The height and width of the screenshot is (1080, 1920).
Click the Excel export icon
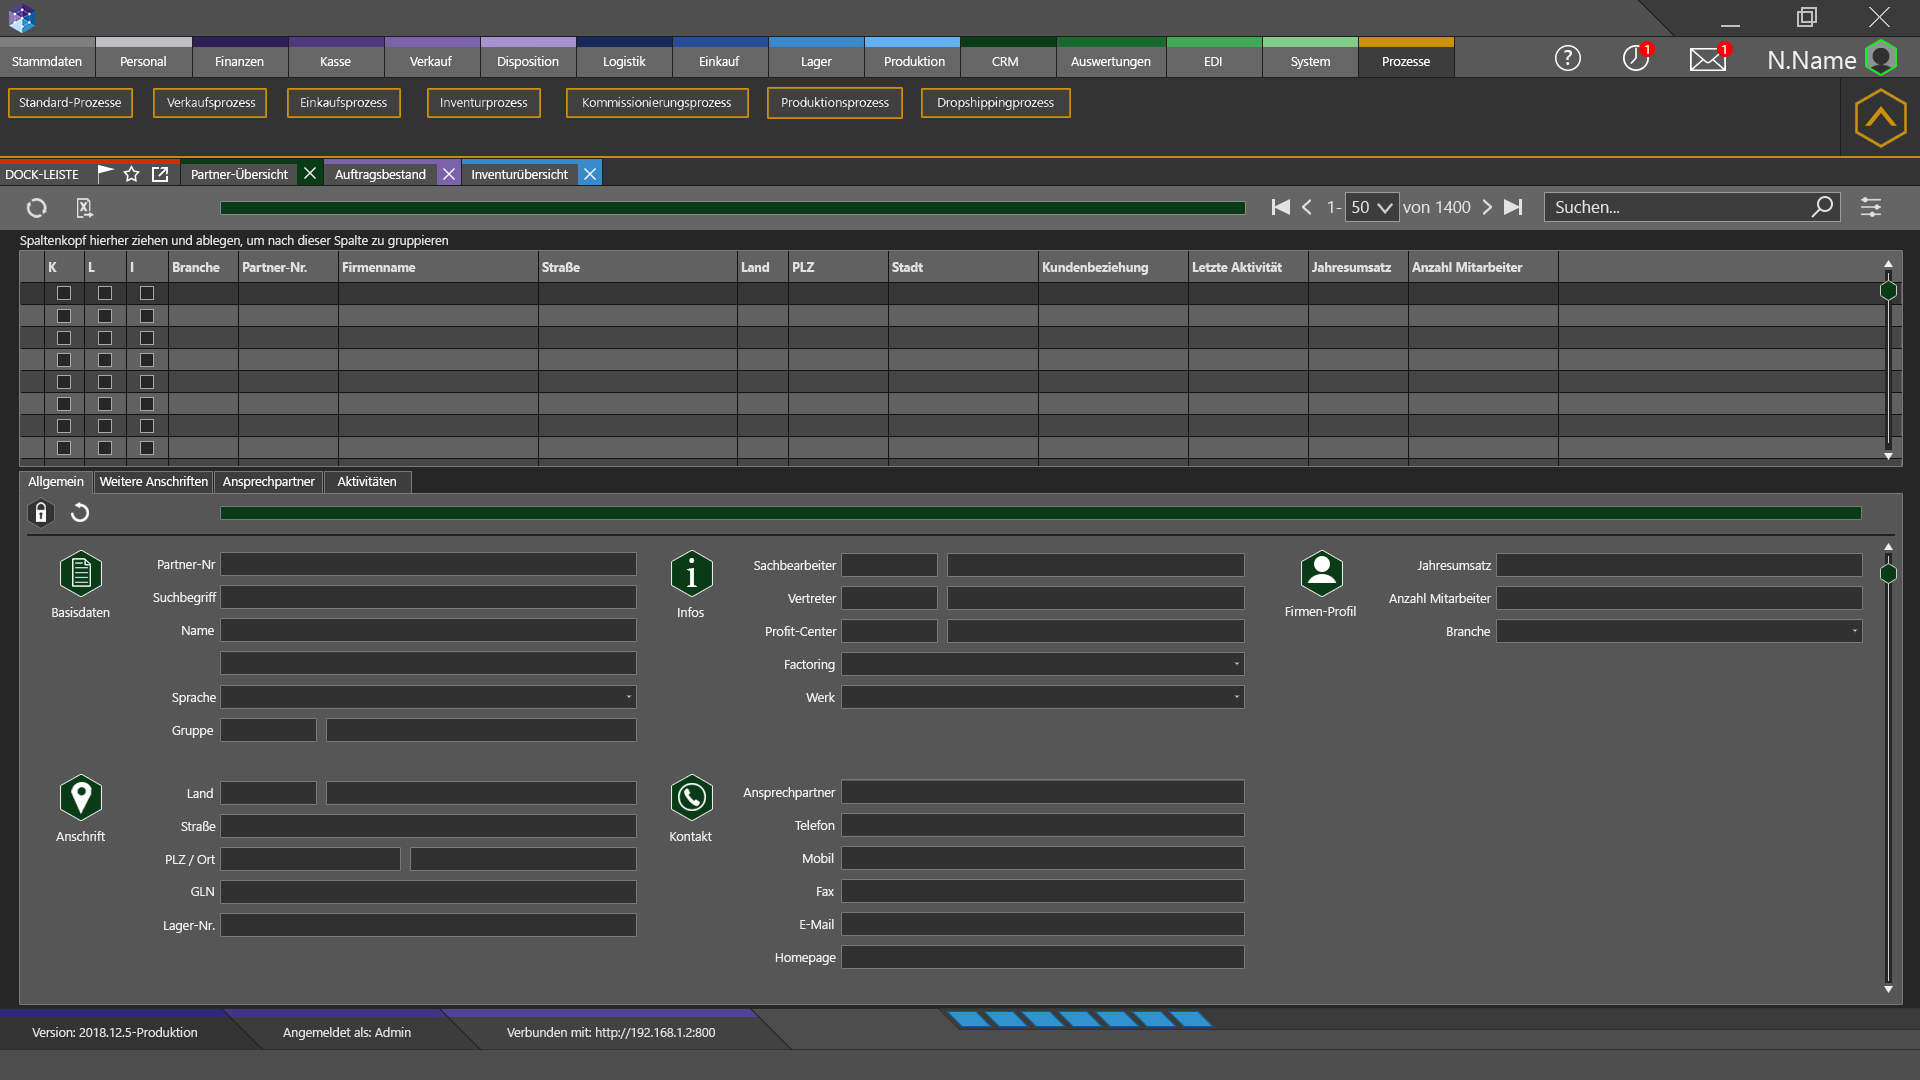pyautogui.click(x=84, y=208)
